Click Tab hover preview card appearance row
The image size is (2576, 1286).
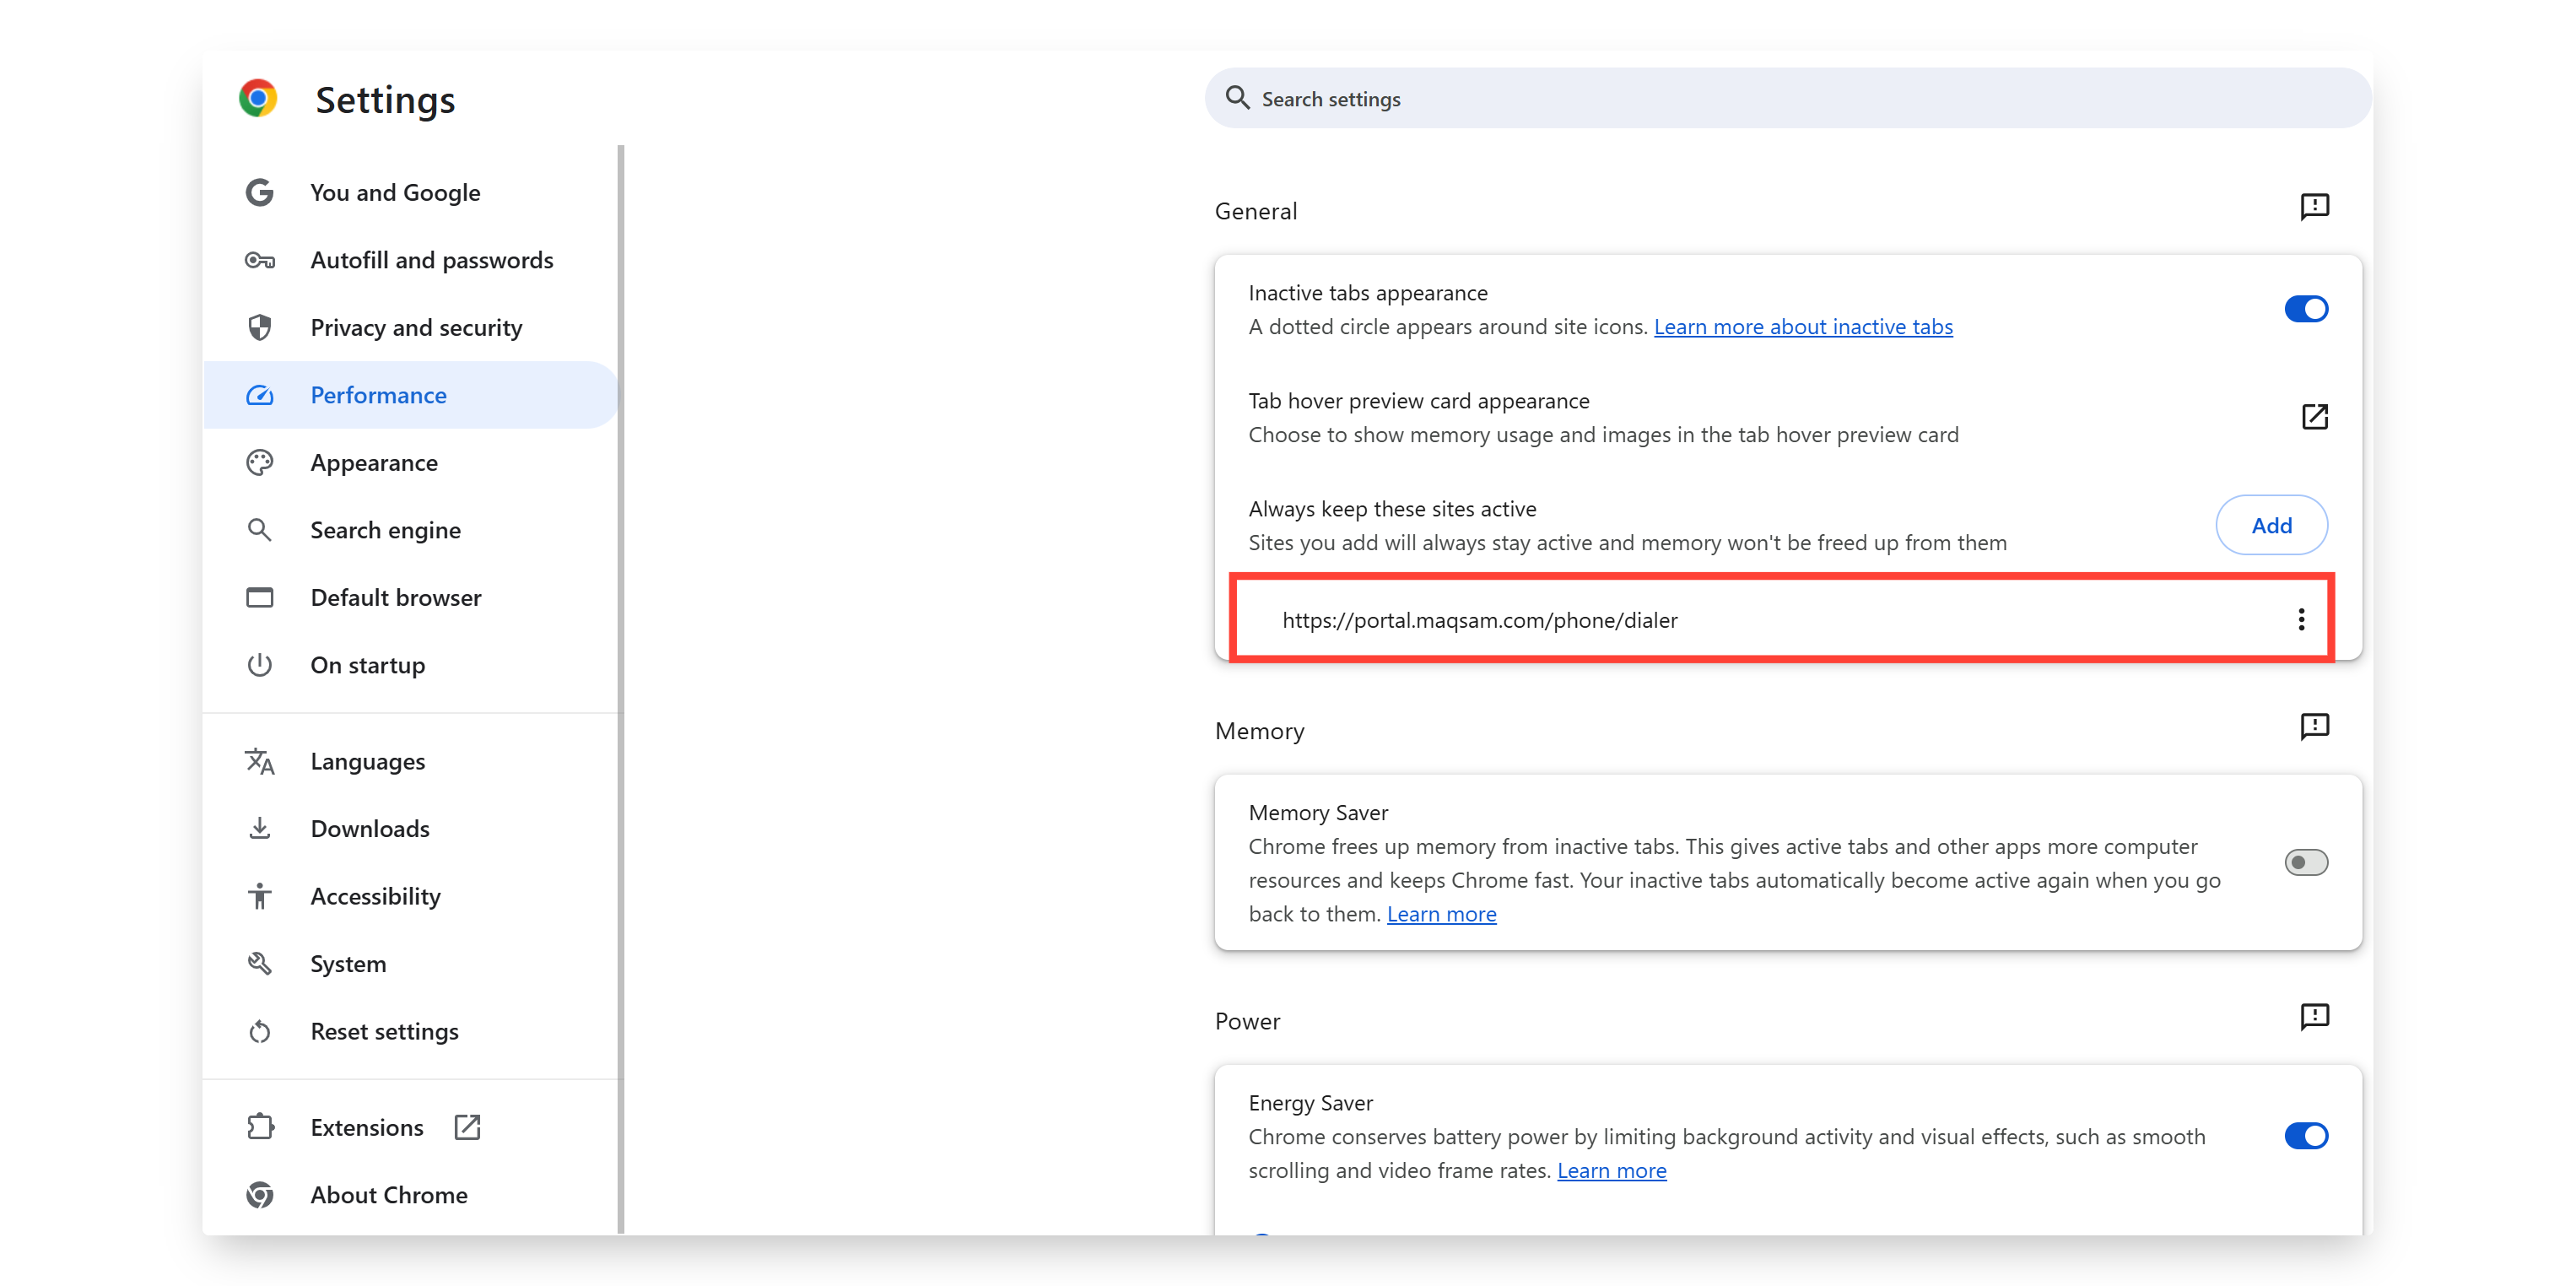(1788, 417)
